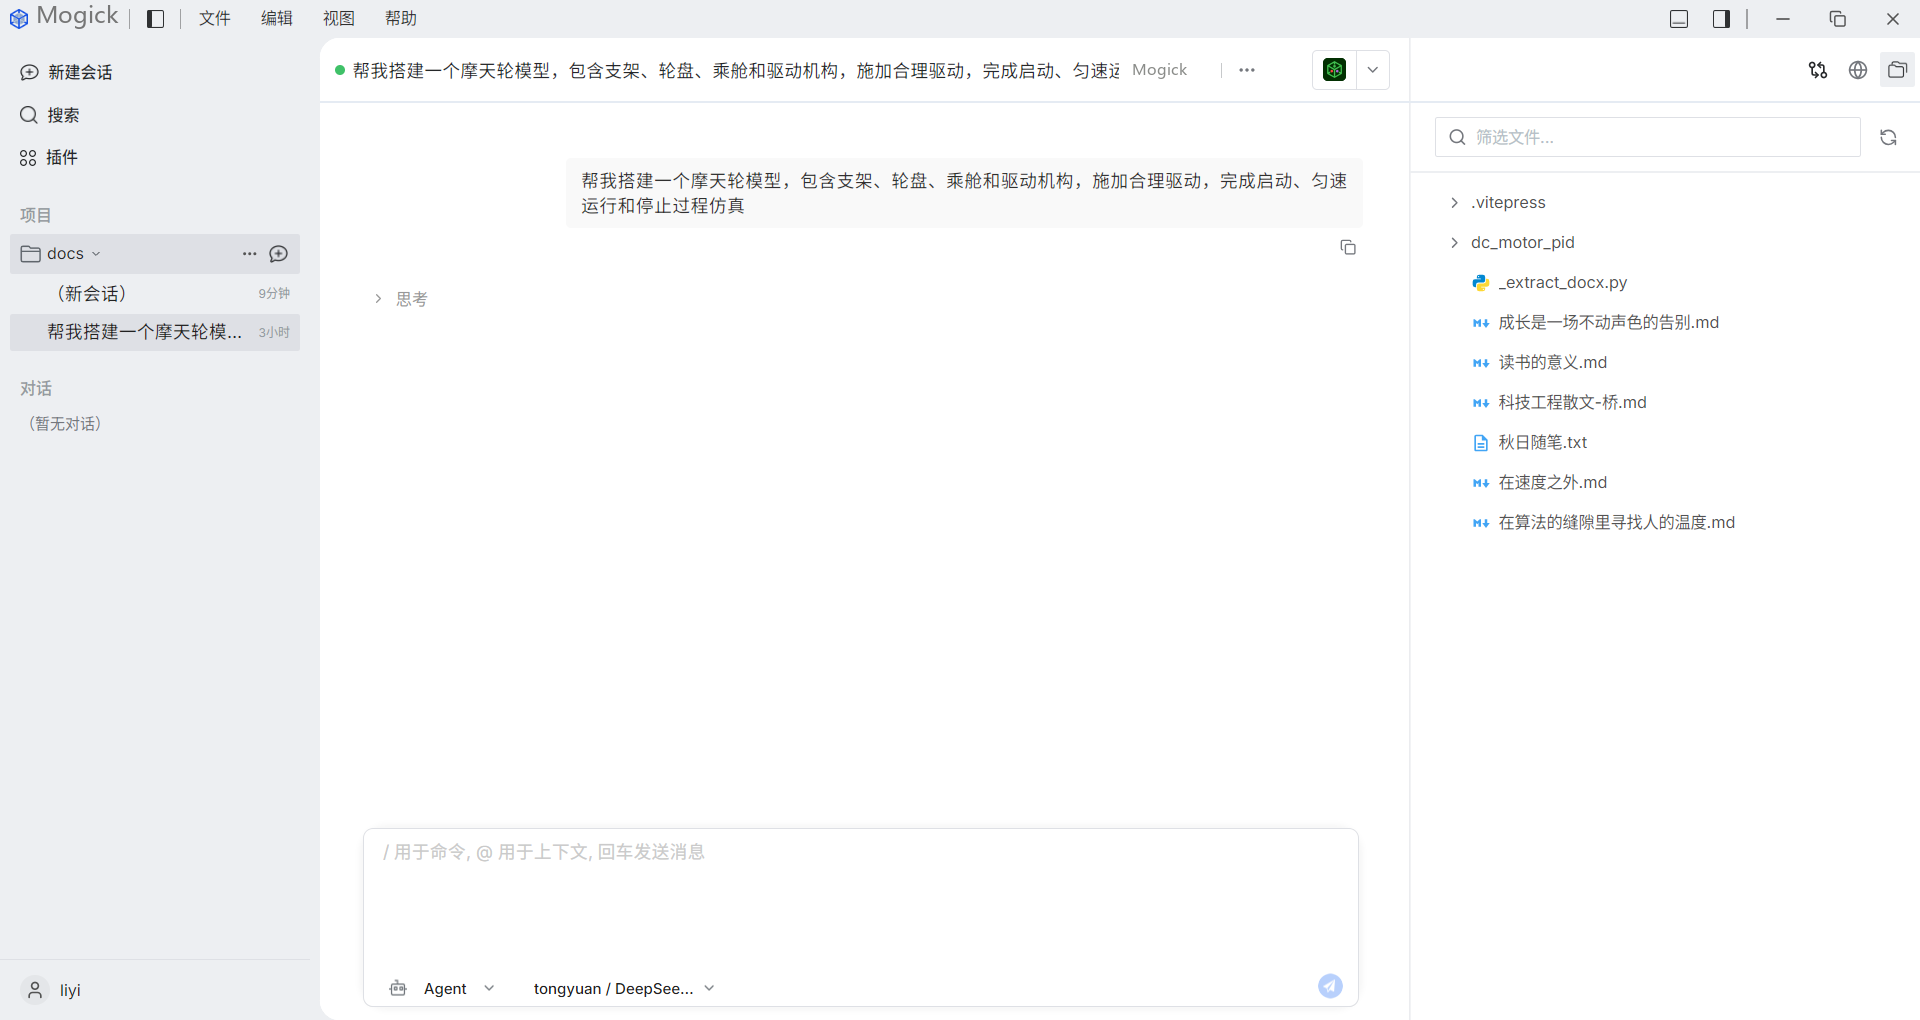Open the 视图 menu
The width and height of the screenshot is (1920, 1020).
(x=339, y=19)
